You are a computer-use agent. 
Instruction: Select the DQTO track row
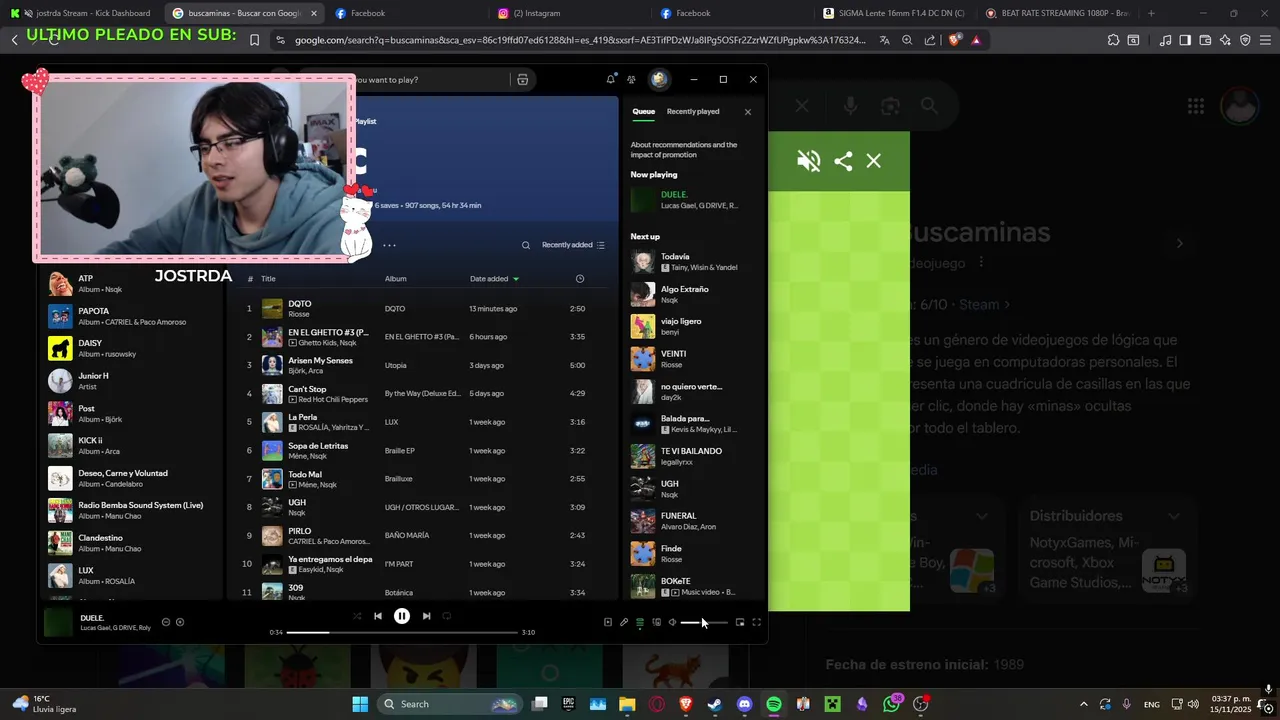pos(418,308)
